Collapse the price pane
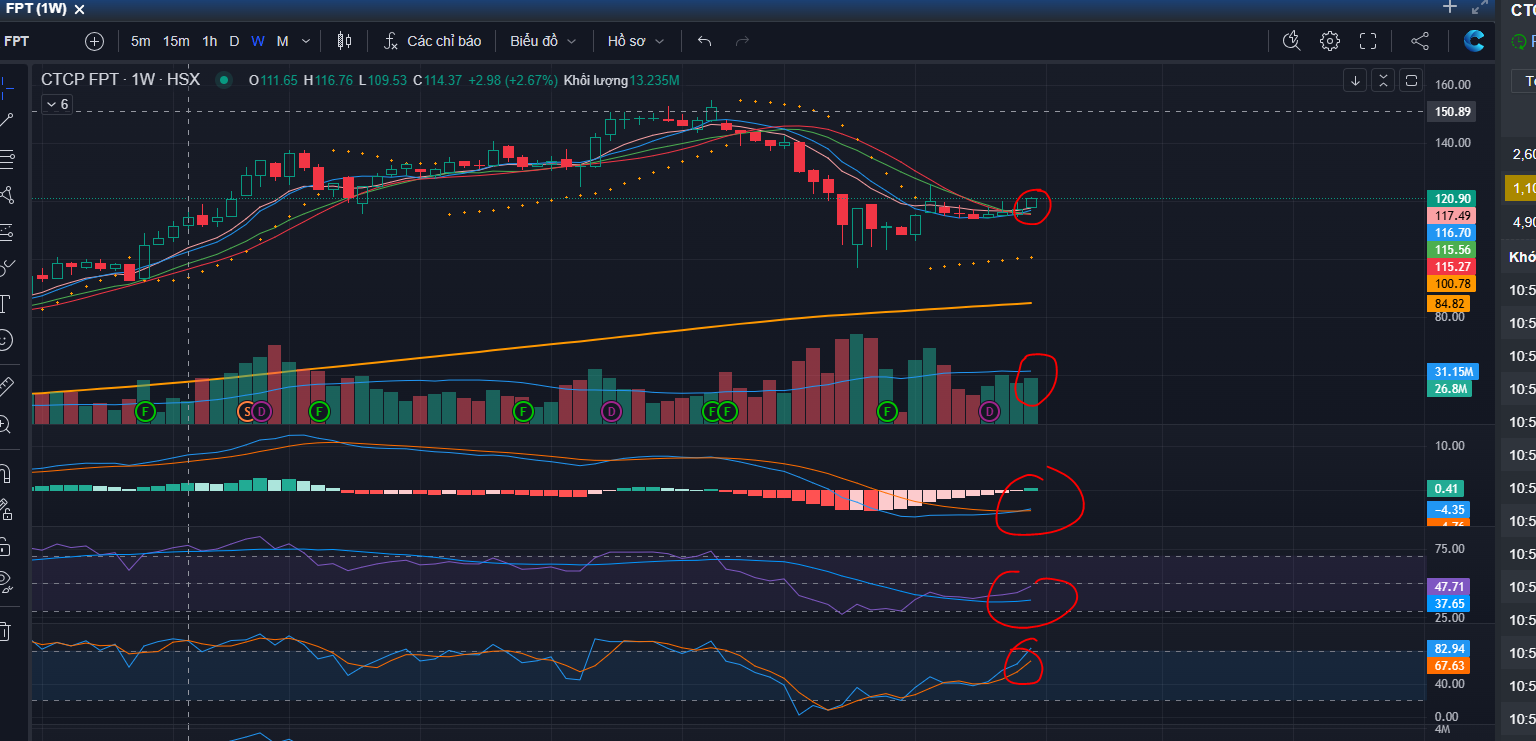Viewport: 1536px width, 741px height. 1383,80
